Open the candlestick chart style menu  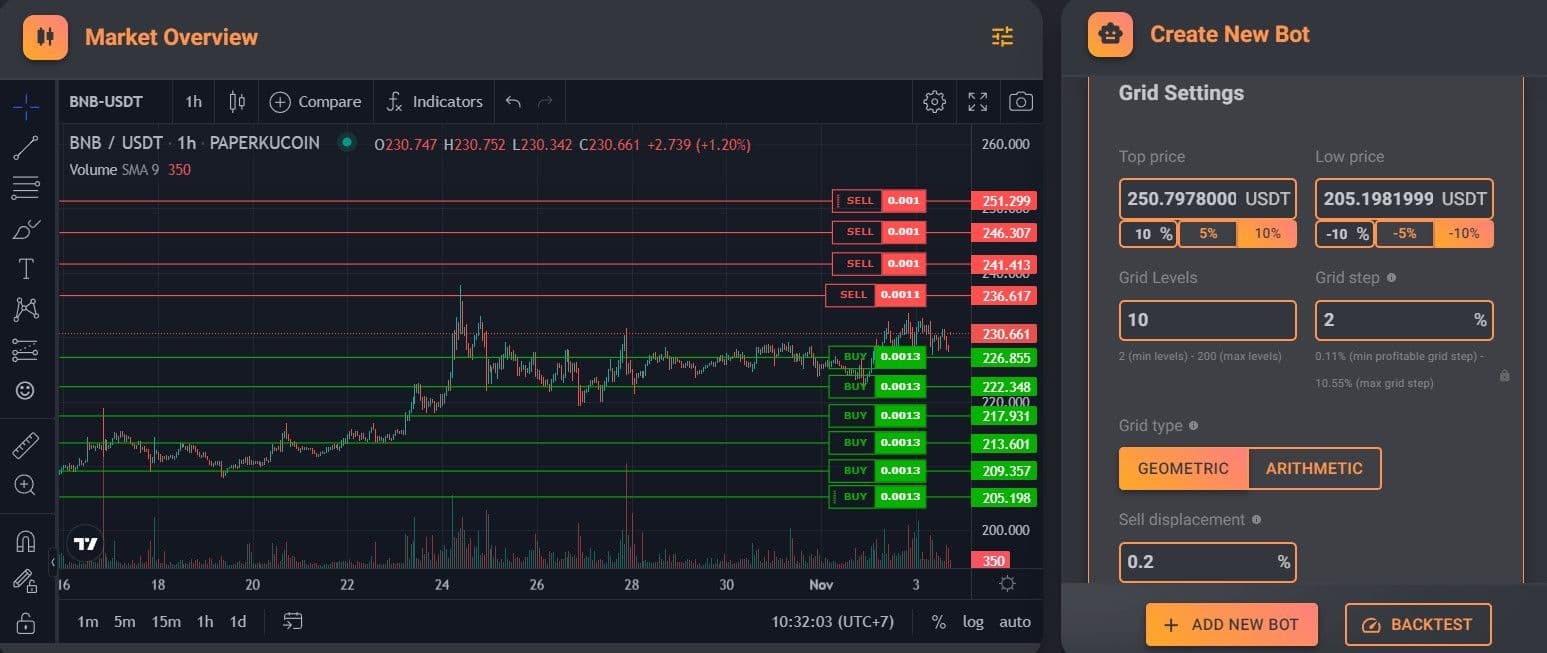point(237,102)
